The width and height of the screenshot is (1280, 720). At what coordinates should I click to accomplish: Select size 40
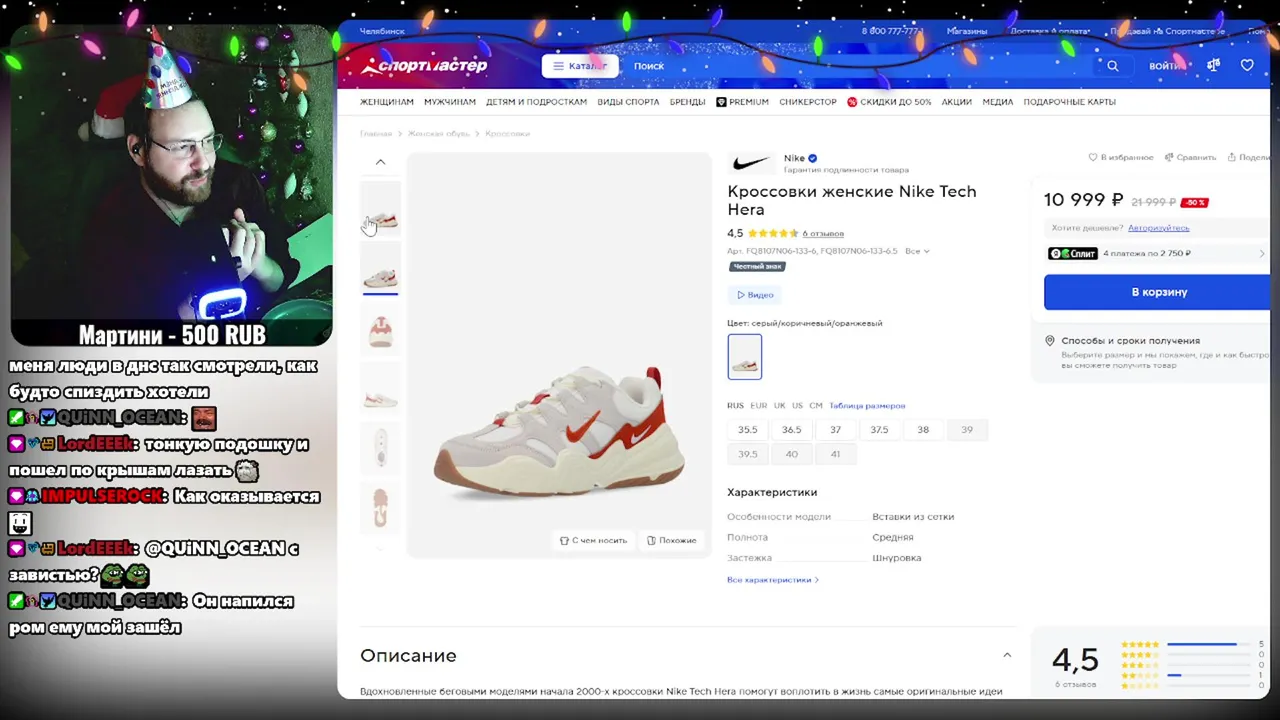click(x=791, y=454)
